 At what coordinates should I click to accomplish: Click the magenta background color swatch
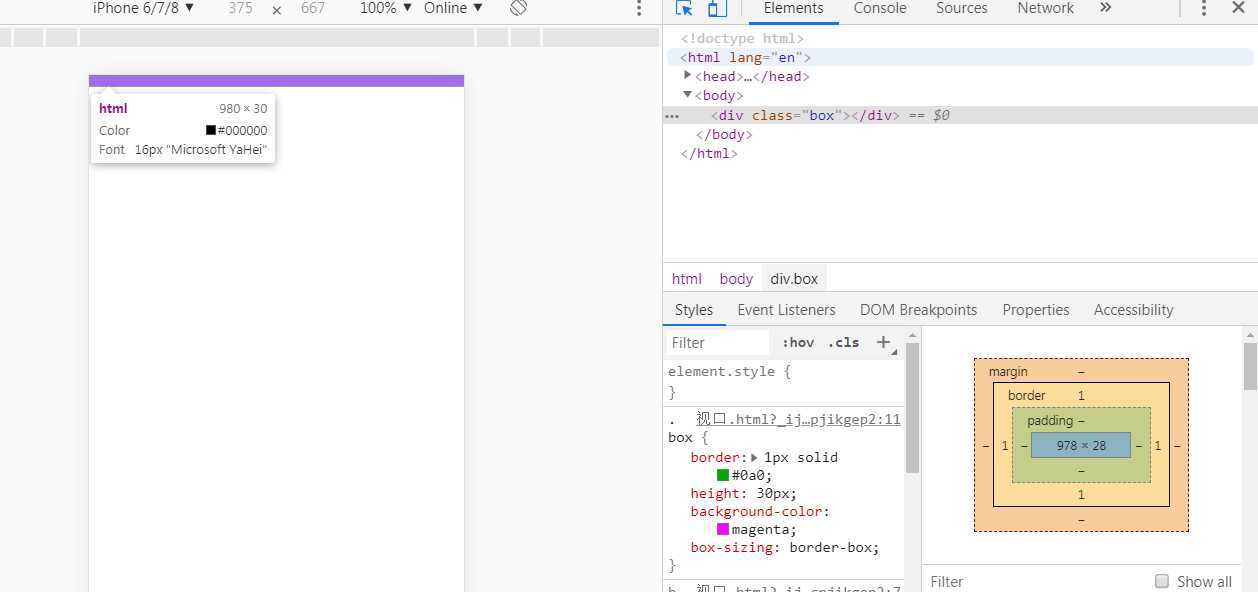(723, 529)
